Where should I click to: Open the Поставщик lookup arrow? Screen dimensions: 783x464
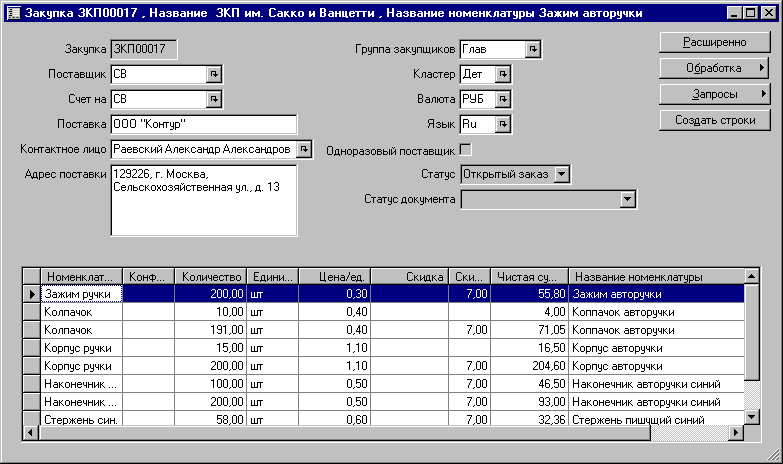coord(214,74)
